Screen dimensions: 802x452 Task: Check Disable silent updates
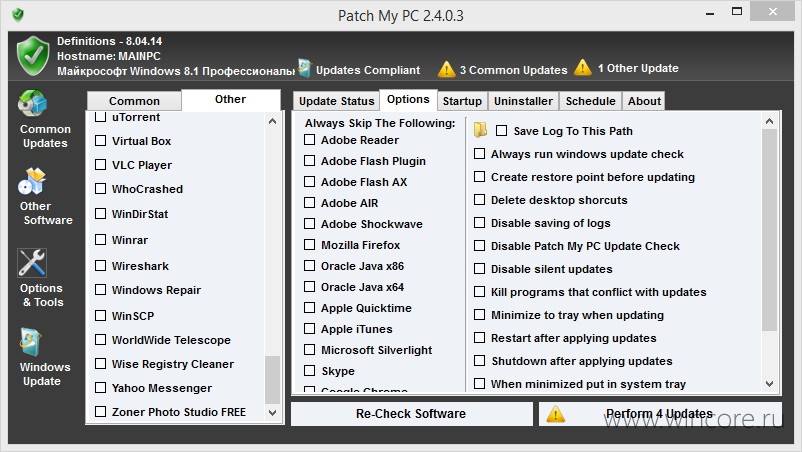click(x=479, y=268)
